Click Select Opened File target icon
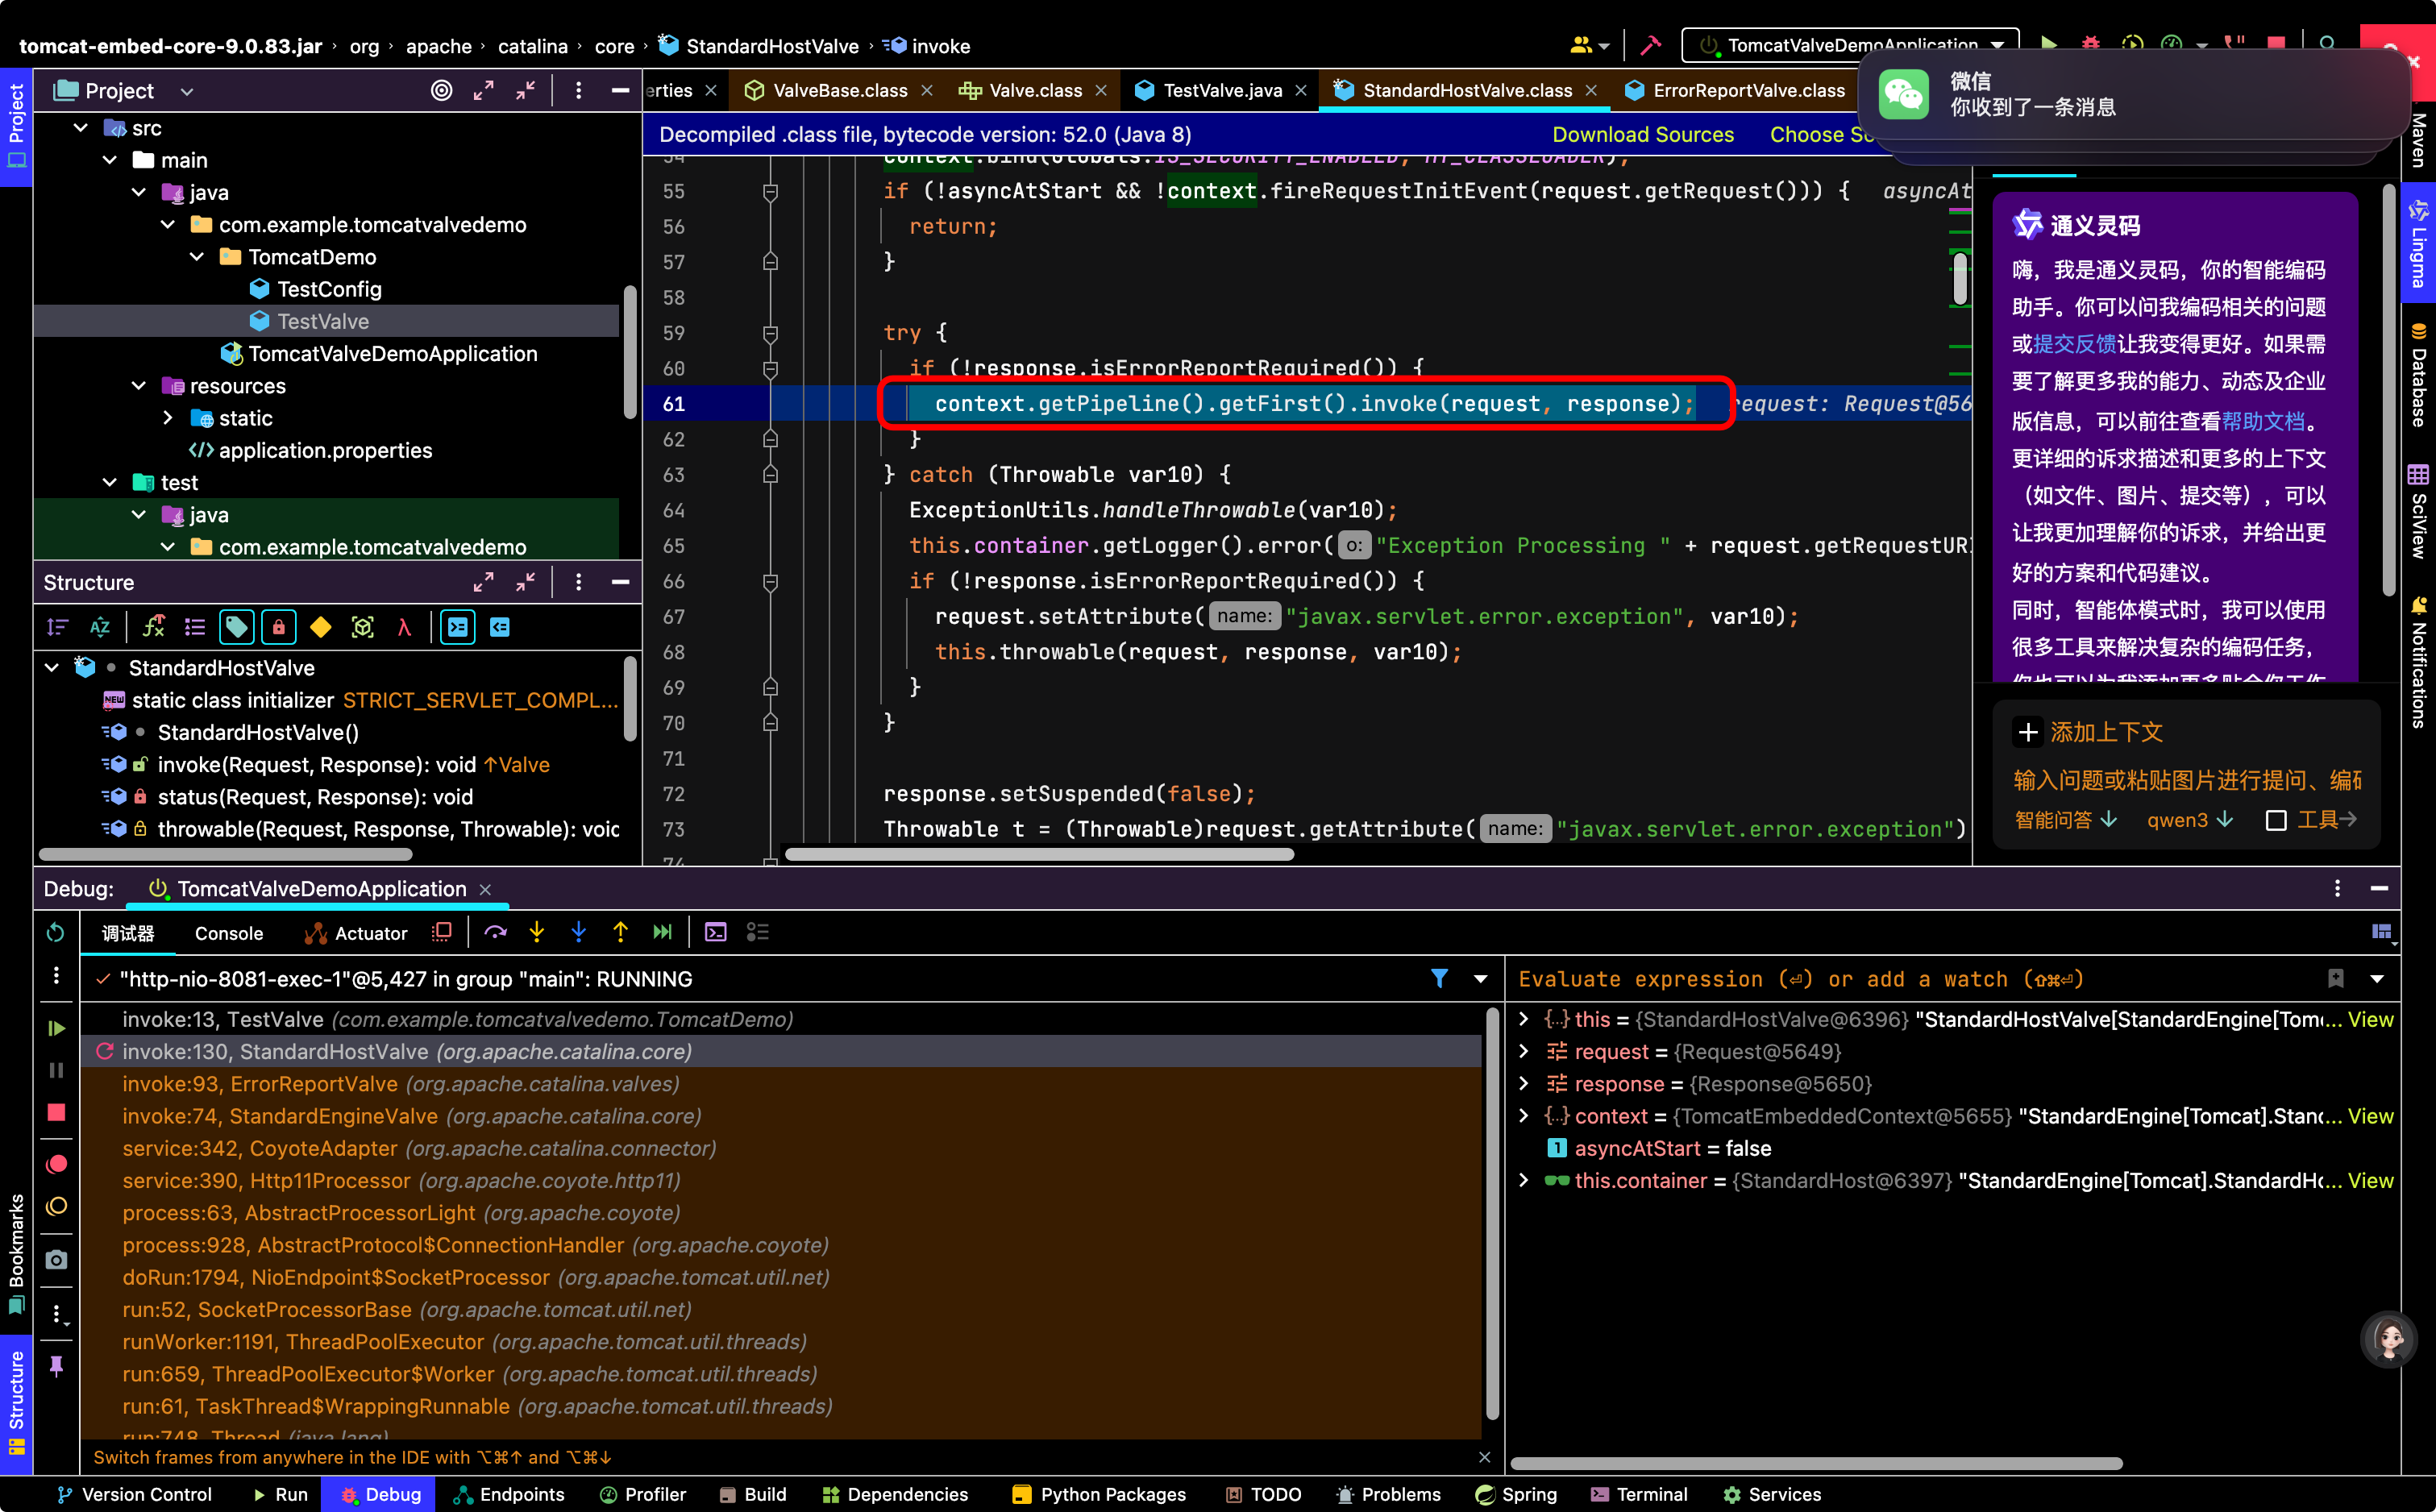The width and height of the screenshot is (2436, 1512). [441, 90]
